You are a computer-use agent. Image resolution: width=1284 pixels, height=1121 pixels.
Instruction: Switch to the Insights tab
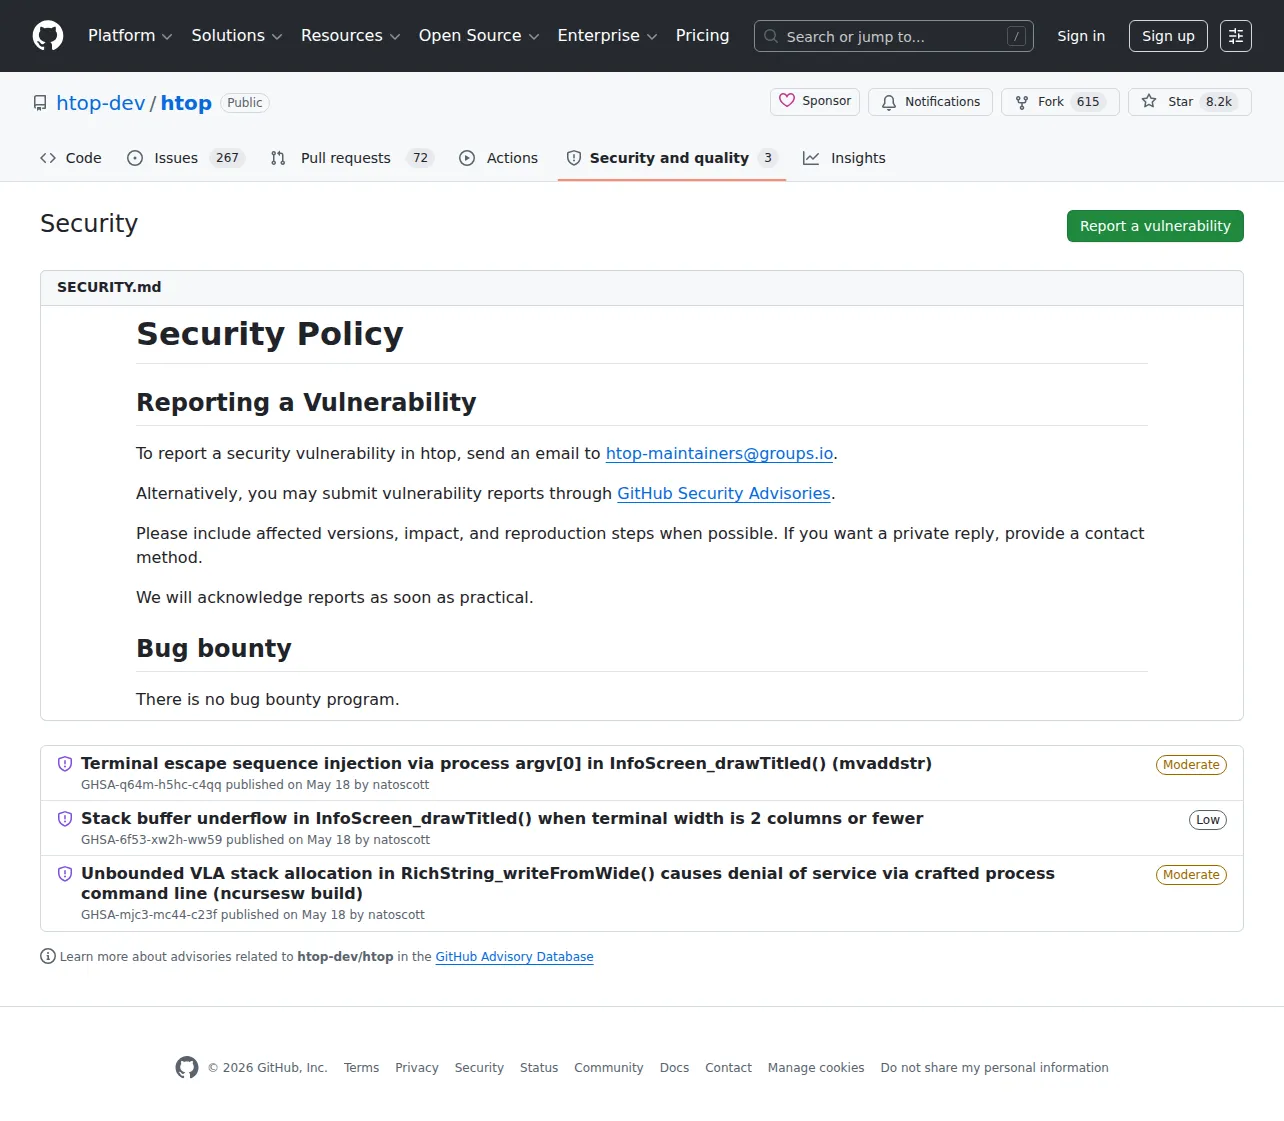[845, 158]
